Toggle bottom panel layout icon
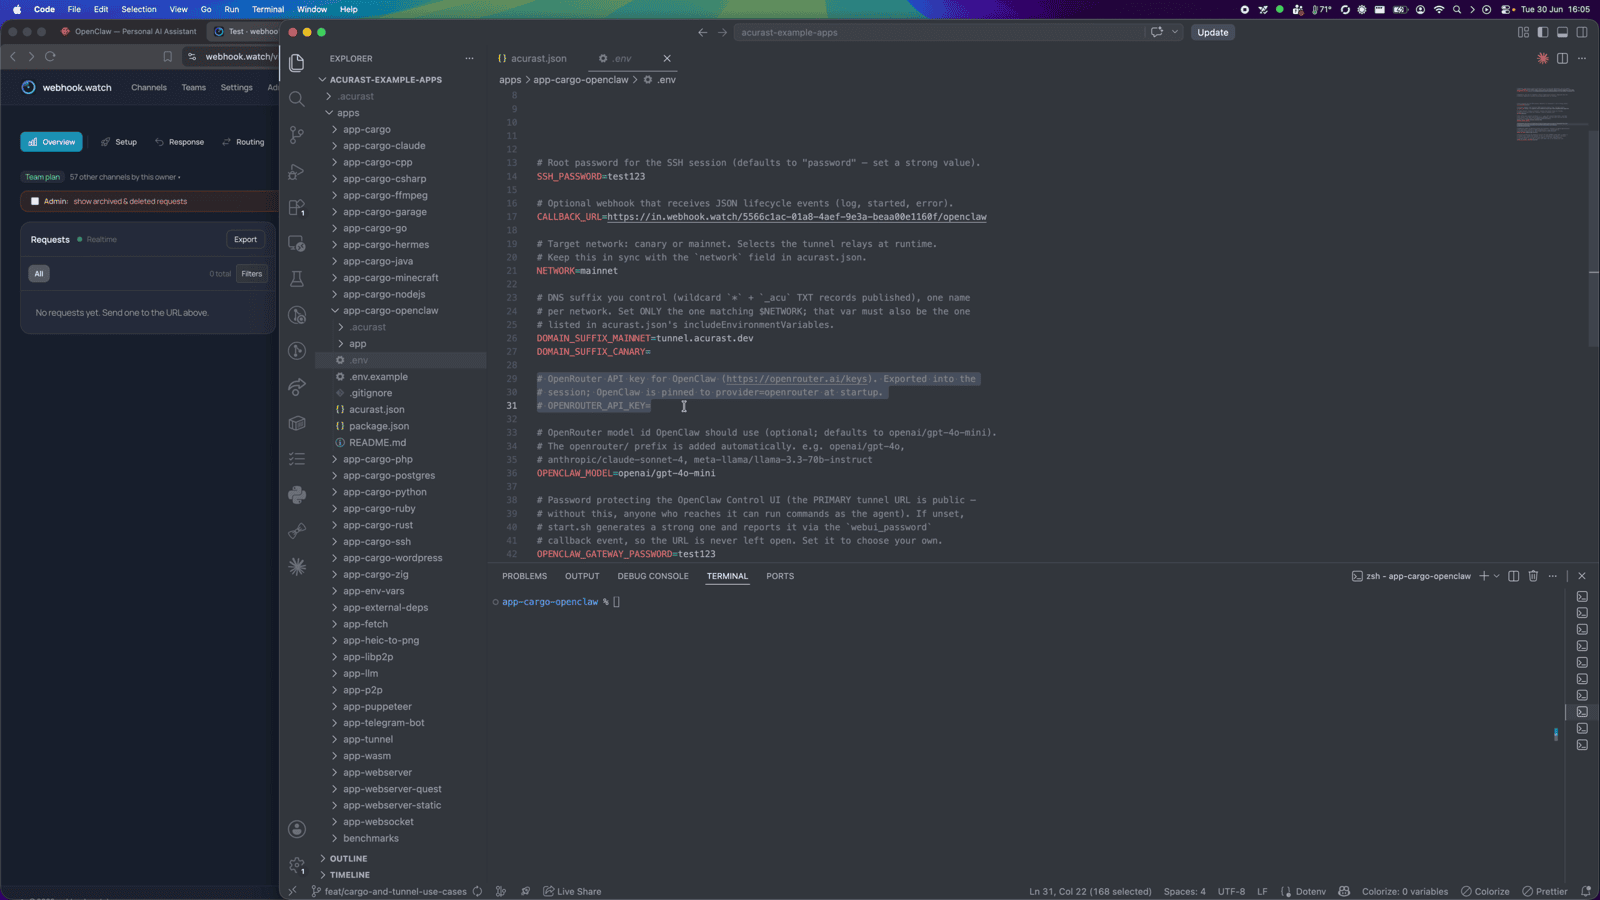The width and height of the screenshot is (1600, 900). click(x=1562, y=32)
